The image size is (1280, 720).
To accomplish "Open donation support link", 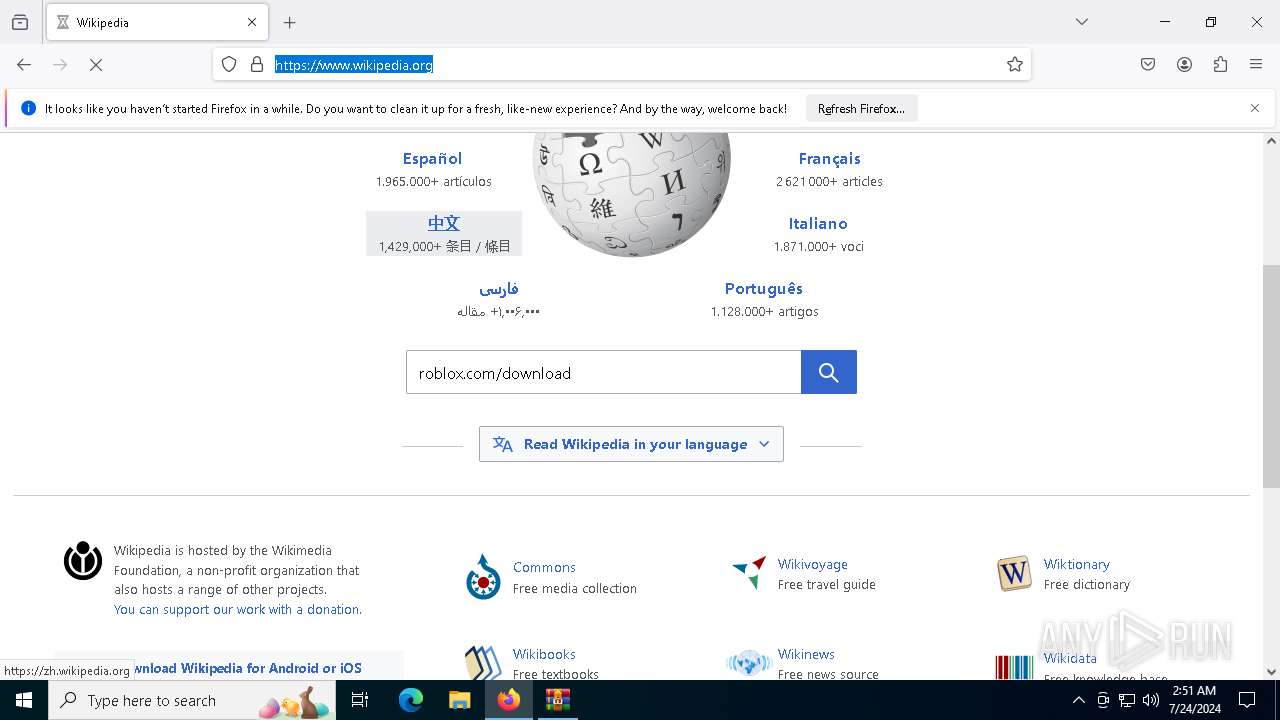I will point(238,609).
